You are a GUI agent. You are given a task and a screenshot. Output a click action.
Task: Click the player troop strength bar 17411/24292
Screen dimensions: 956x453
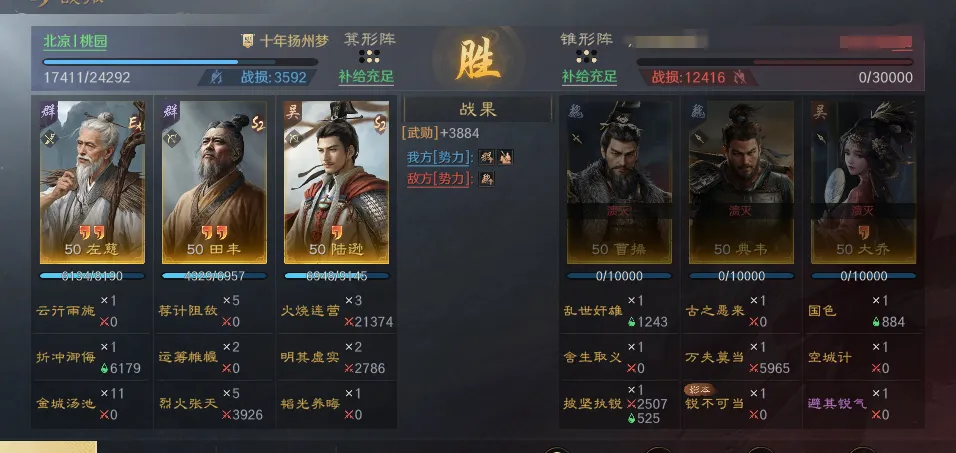(180, 62)
